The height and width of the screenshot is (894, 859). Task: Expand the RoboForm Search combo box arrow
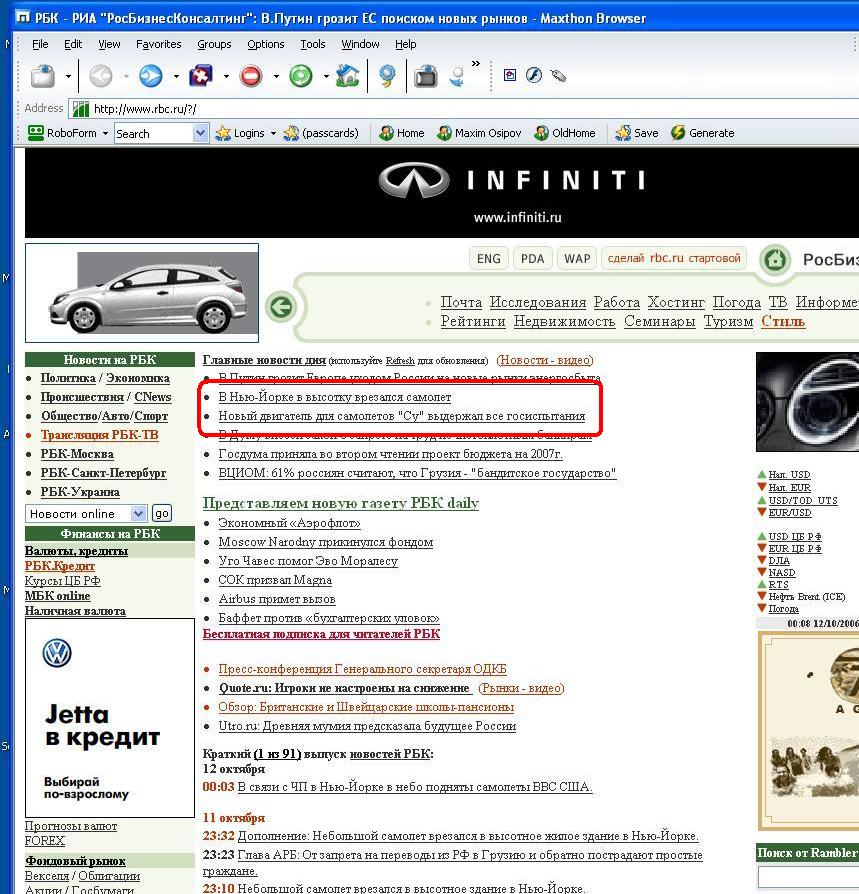pyautogui.click(x=200, y=133)
